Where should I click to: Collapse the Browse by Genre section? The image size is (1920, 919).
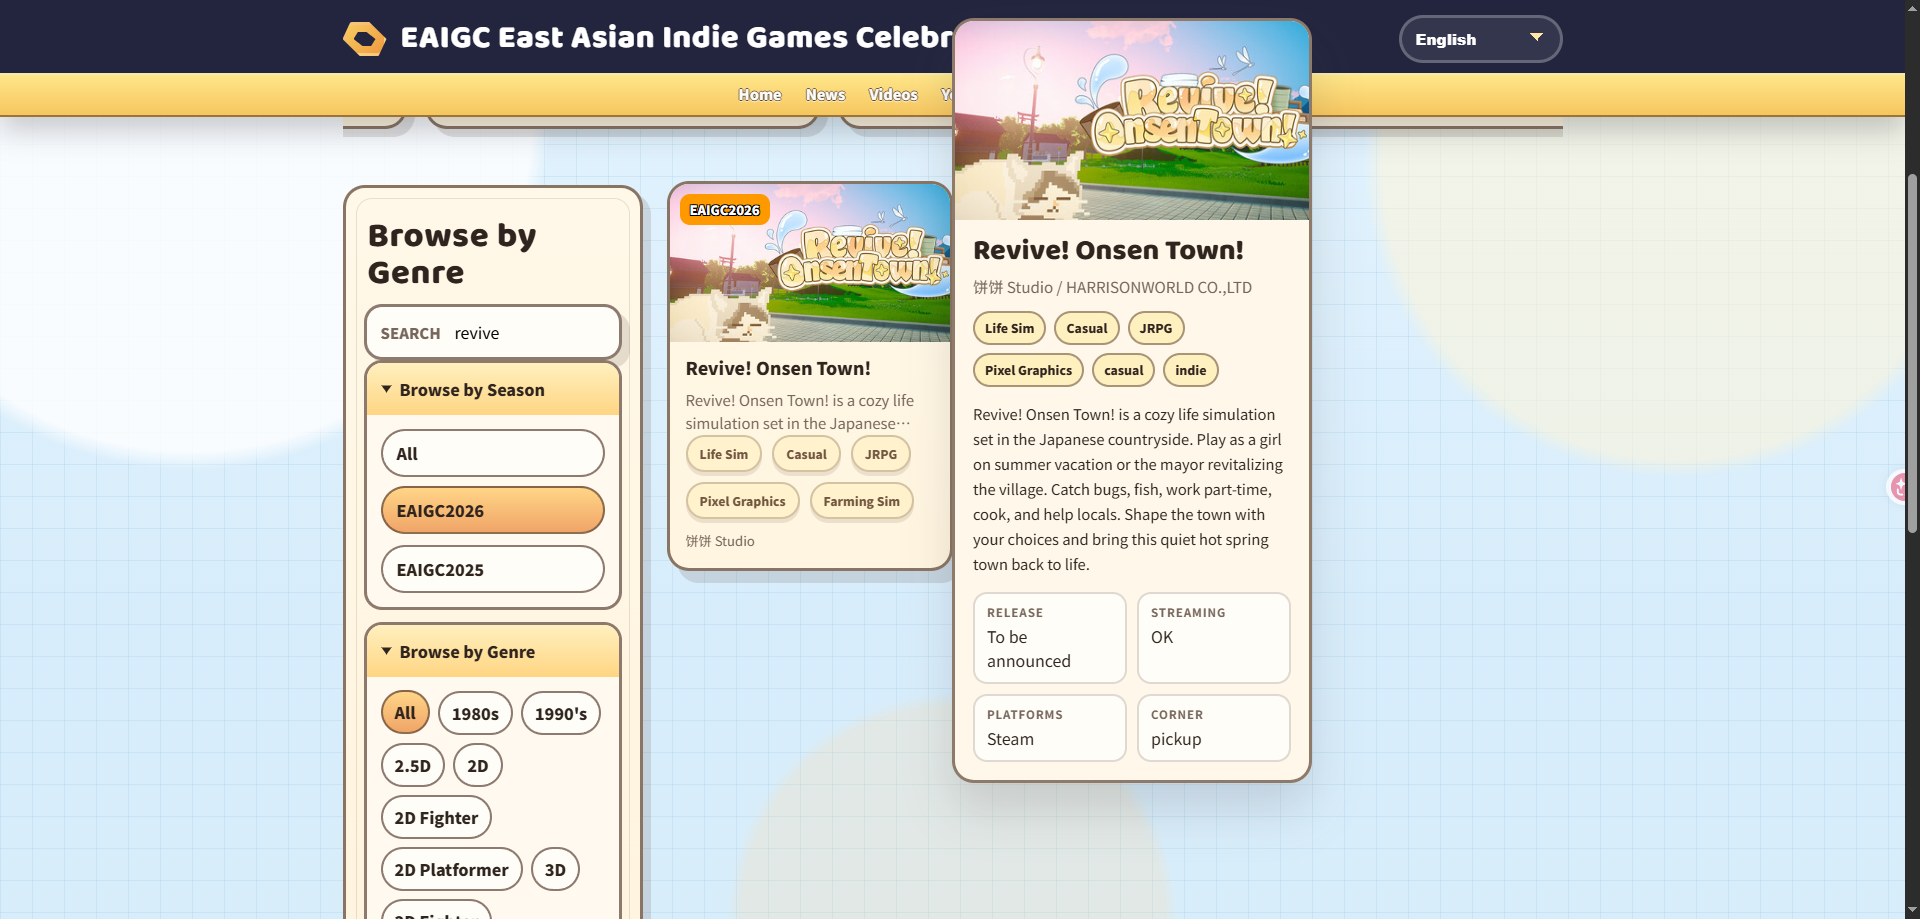pyautogui.click(x=493, y=652)
